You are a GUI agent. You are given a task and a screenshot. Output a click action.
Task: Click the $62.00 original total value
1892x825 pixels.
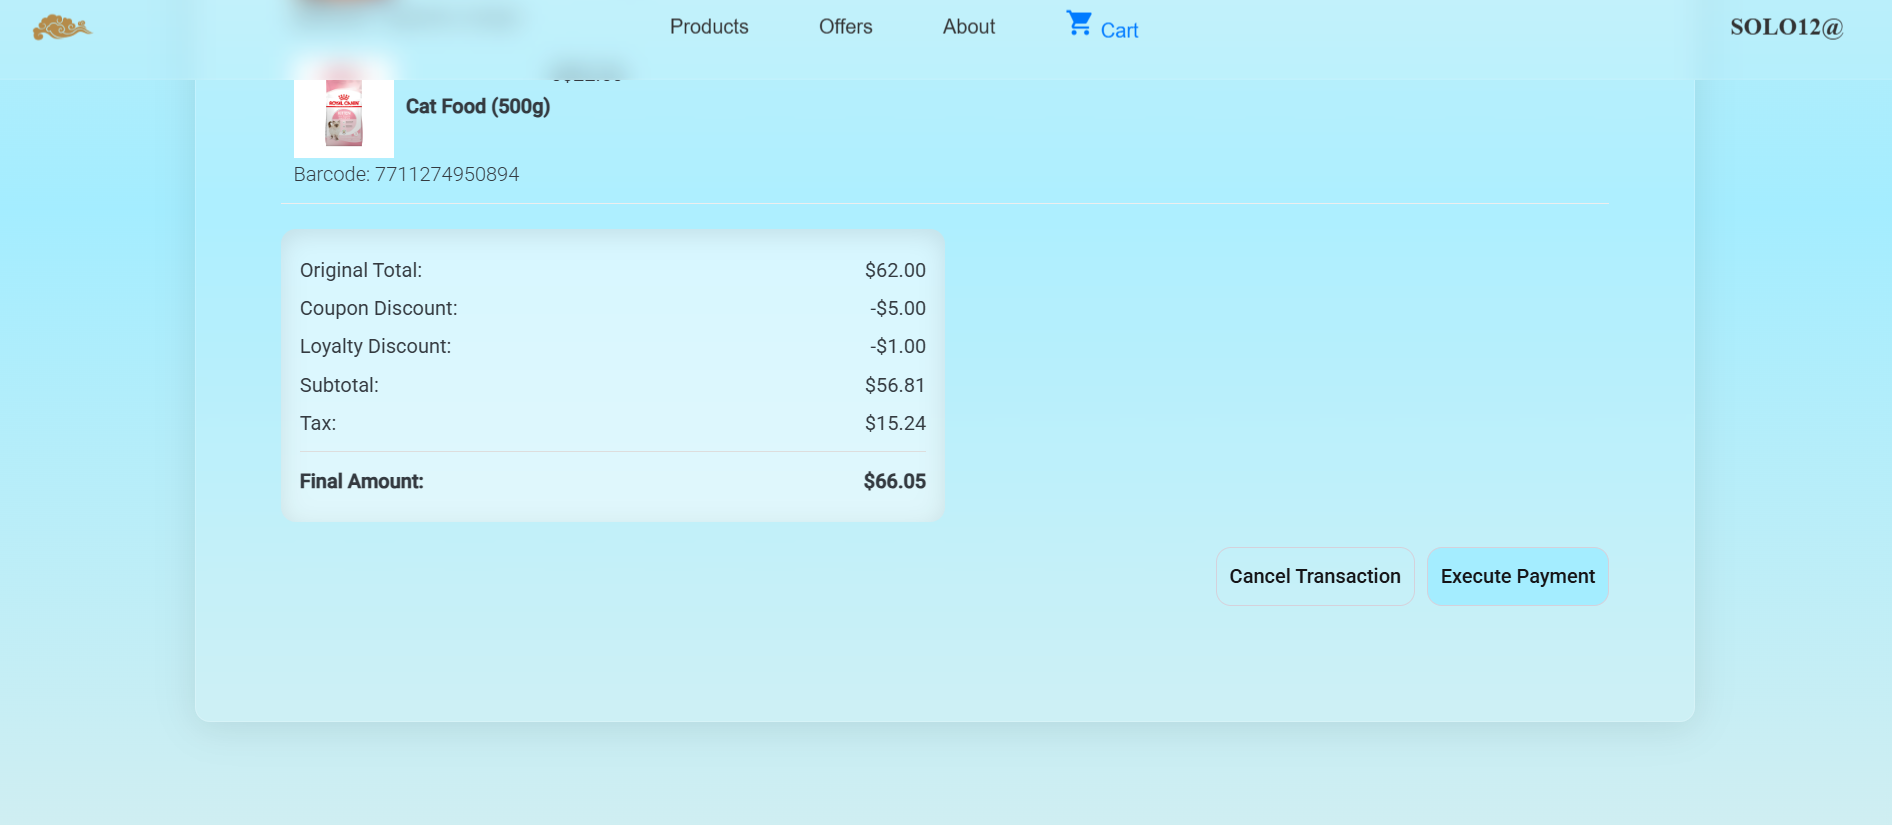pyautogui.click(x=895, y=270)
